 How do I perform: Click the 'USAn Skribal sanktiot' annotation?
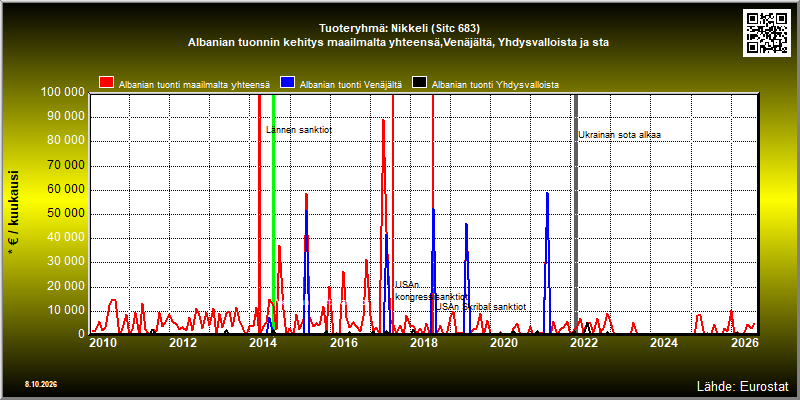click(481, 307)
